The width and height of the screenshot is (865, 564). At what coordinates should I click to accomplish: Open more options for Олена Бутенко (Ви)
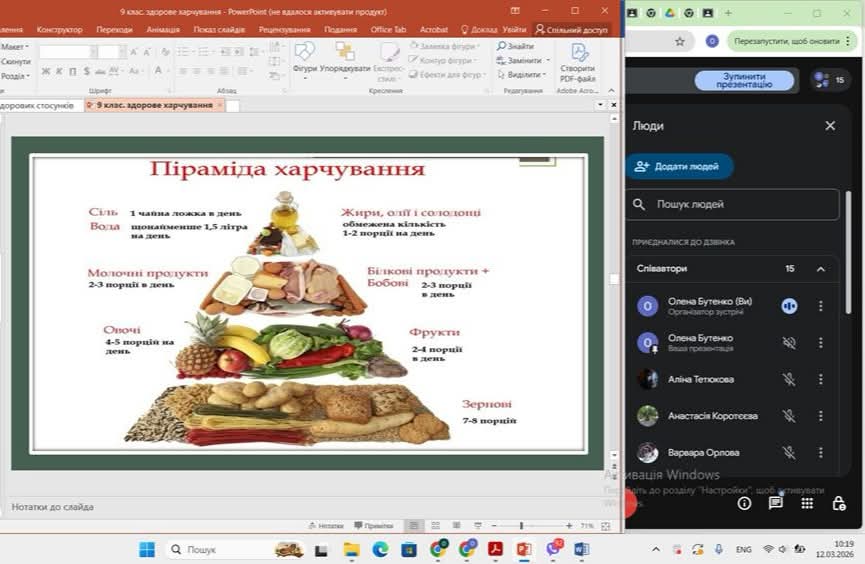[x=820, y=306]
